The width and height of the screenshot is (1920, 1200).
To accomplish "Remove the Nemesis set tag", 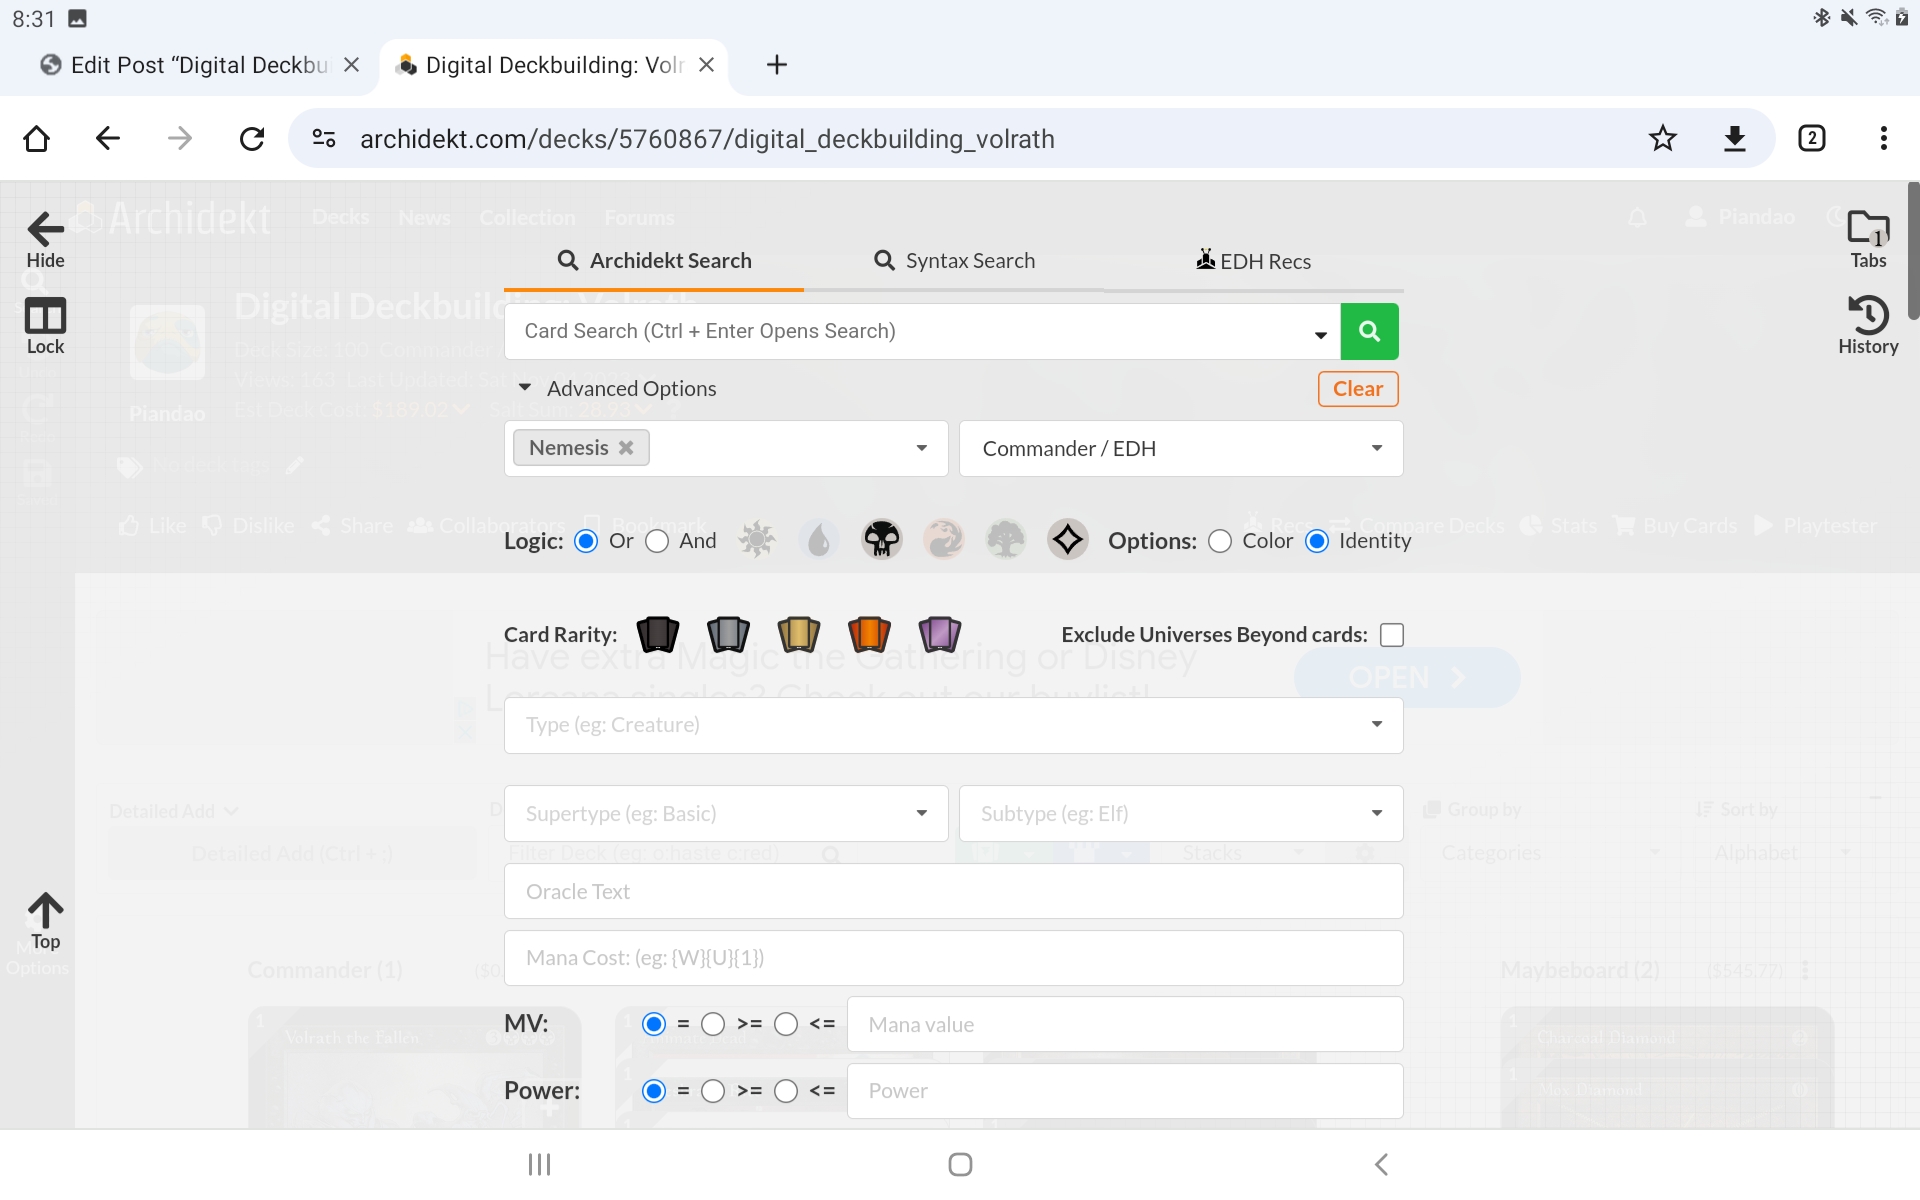I will (x=626, y=448).
